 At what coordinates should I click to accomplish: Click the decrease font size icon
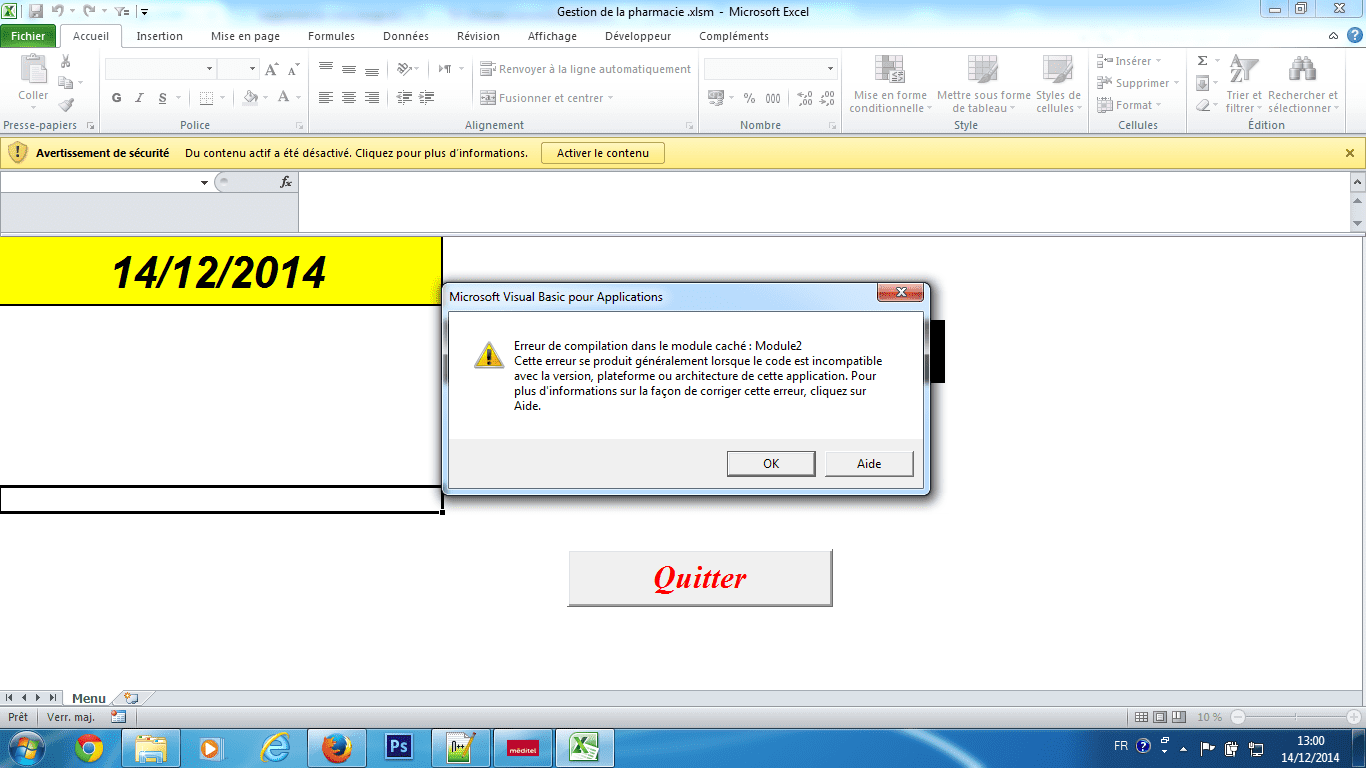point(293,70)
